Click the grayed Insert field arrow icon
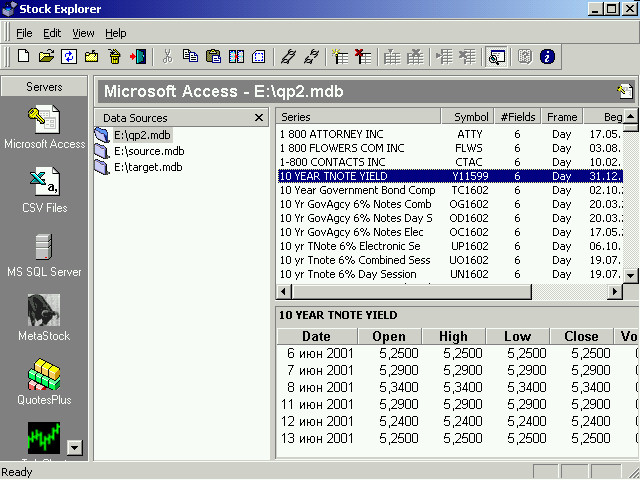Screen dimensions: 640x480 coord(444,56)
